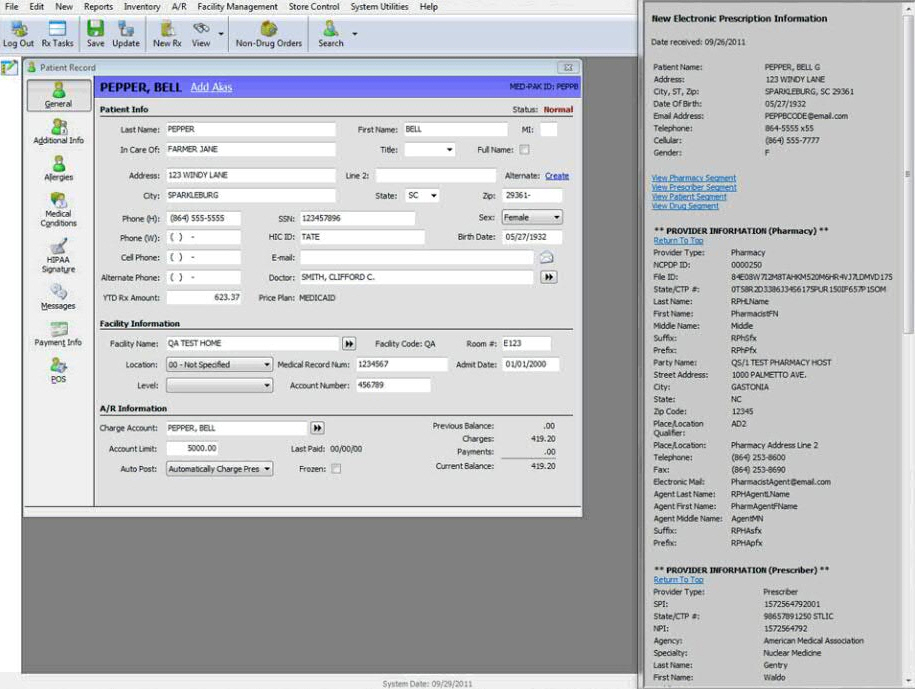Follow the View Pharmacy Segment link
This screenshot has height=689, width=915.
(693, 178)
